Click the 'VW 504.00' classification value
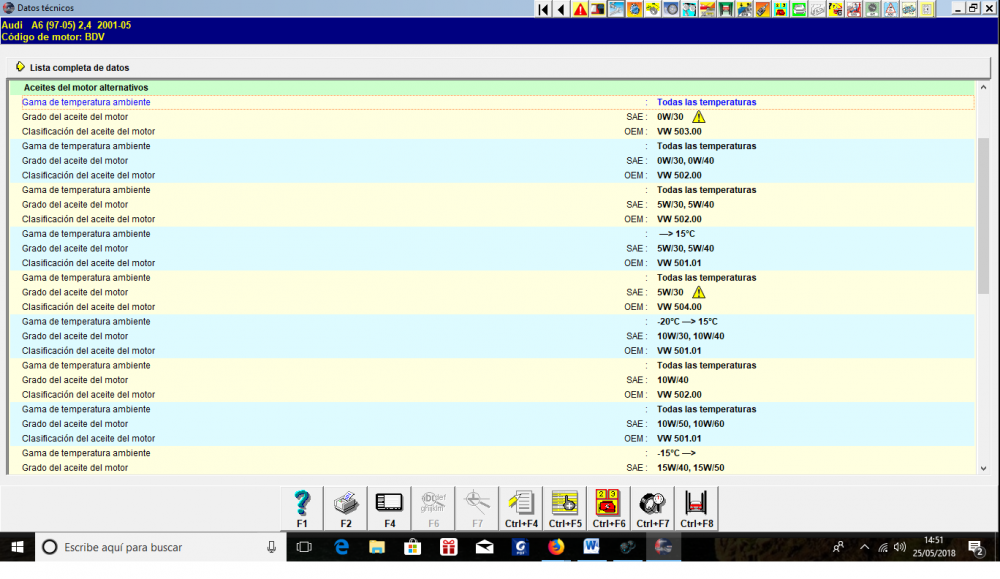Image resolution: width=1000 pixels, height=579 pixels. tap(679, 307)
